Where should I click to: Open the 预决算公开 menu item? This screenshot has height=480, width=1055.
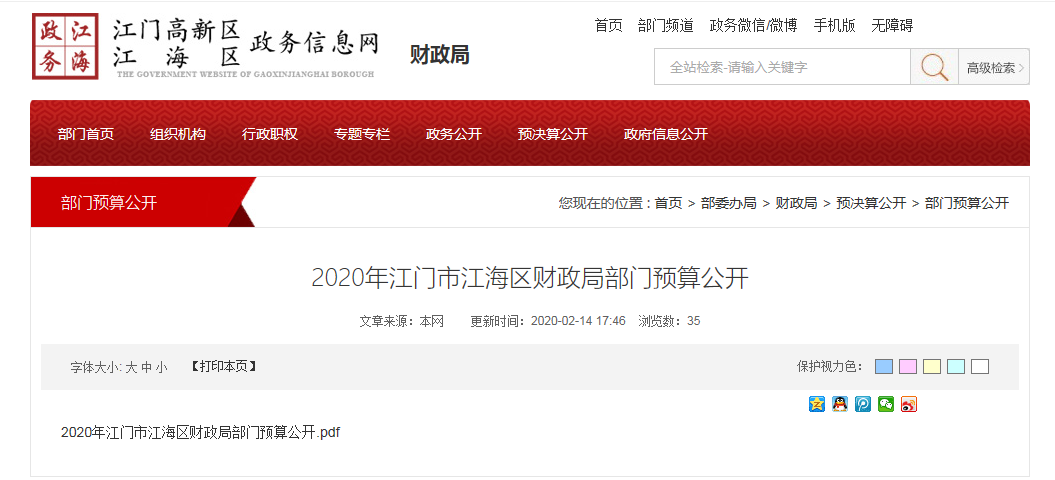click(553, 134)
